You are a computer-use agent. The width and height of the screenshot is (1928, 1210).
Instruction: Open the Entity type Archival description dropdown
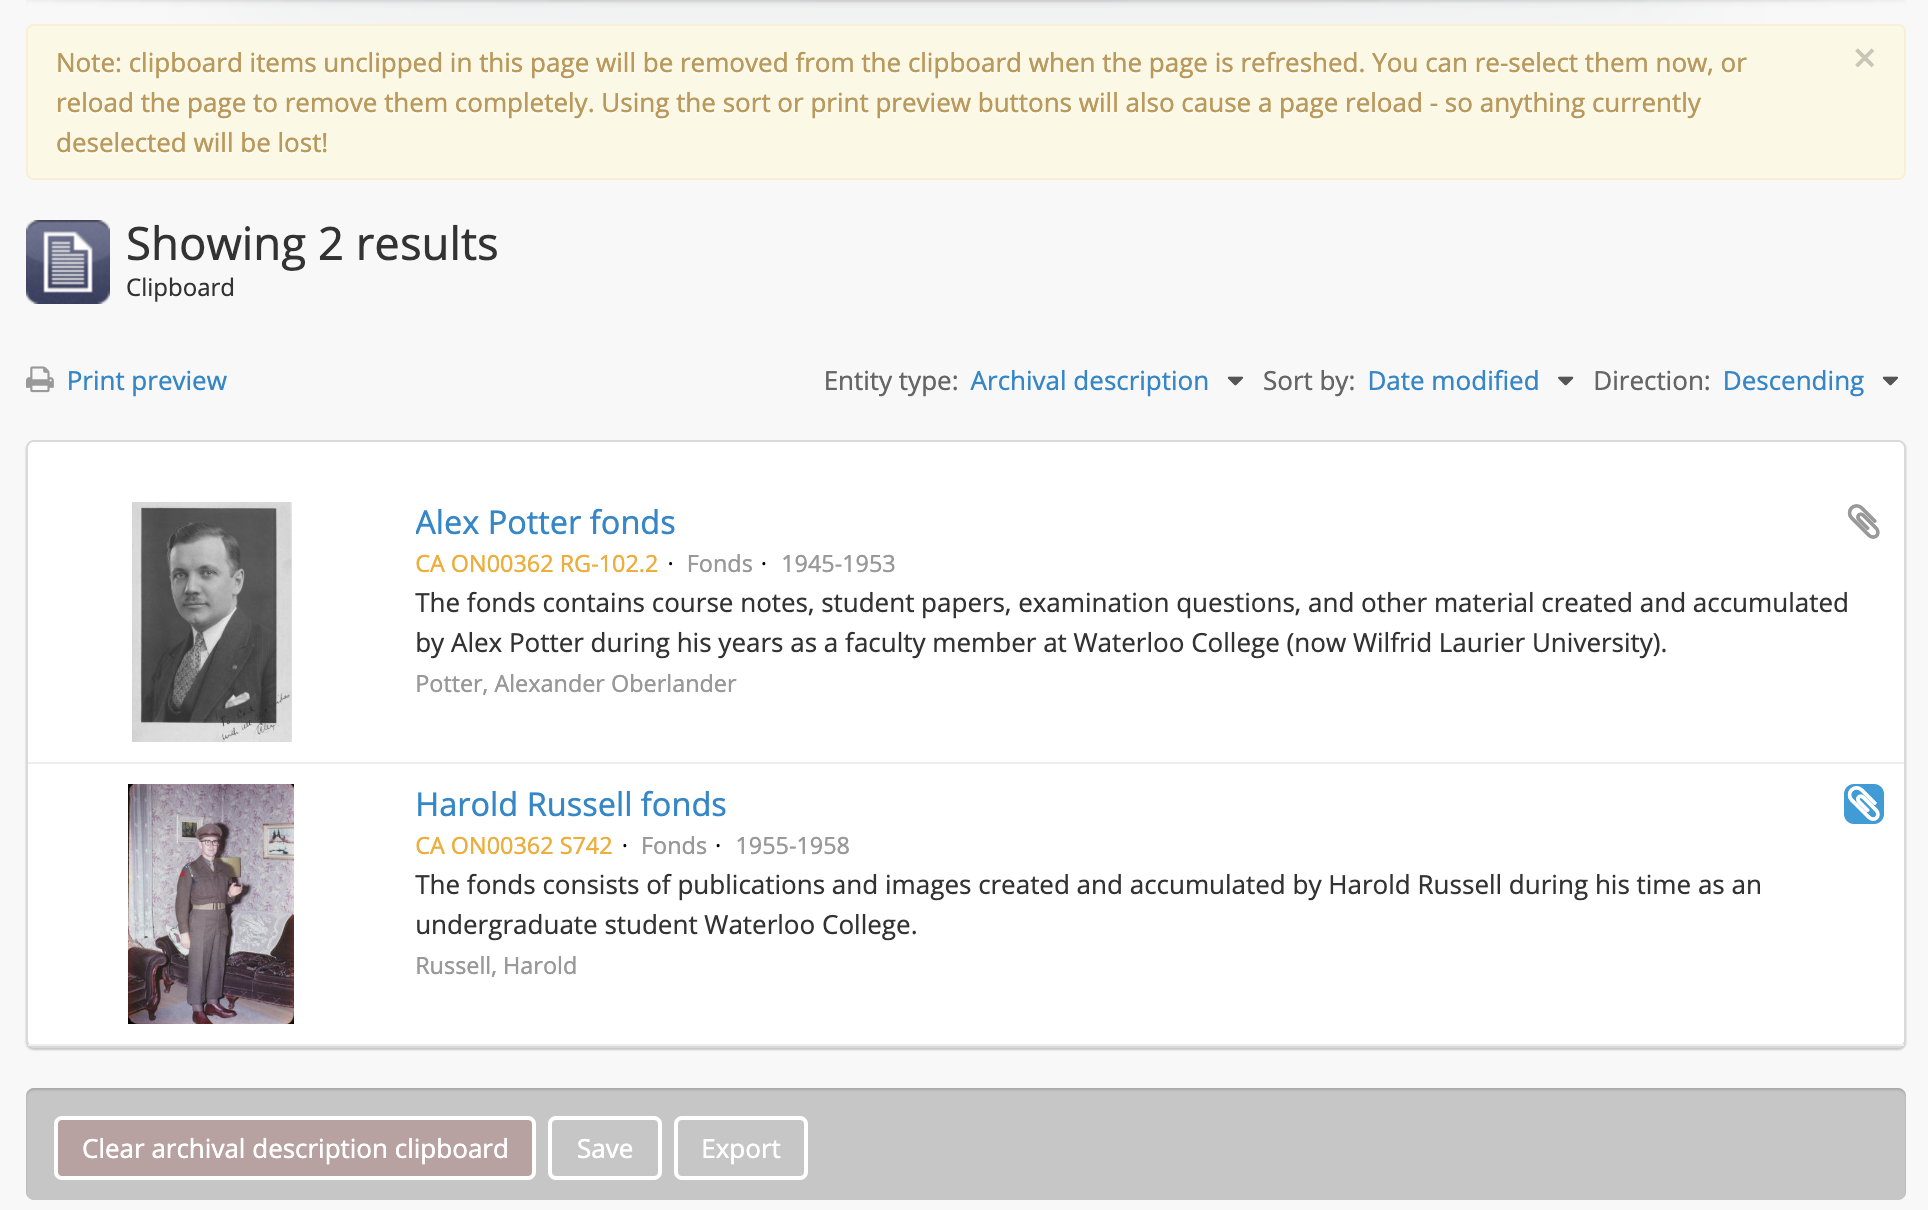1089,381
